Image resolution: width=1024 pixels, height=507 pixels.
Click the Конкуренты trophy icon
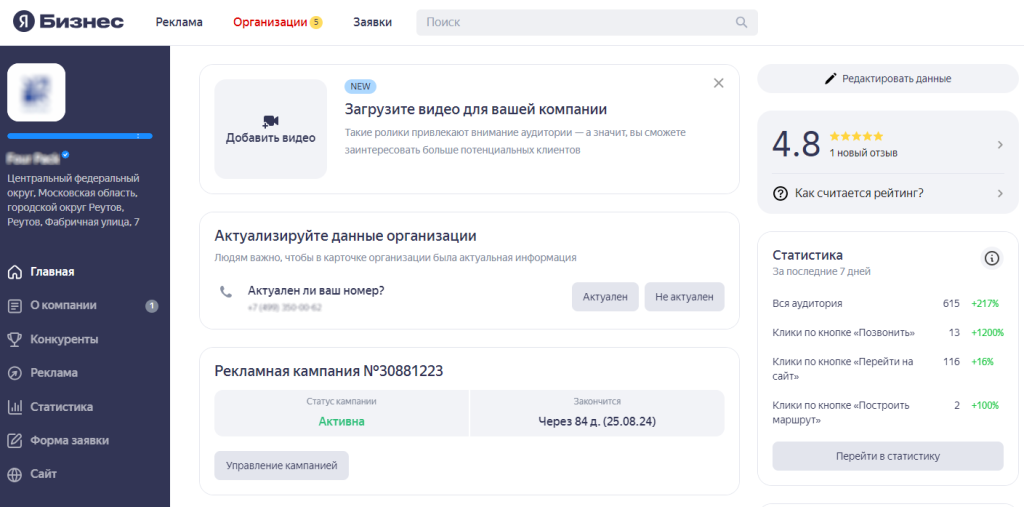coord(14,340)
